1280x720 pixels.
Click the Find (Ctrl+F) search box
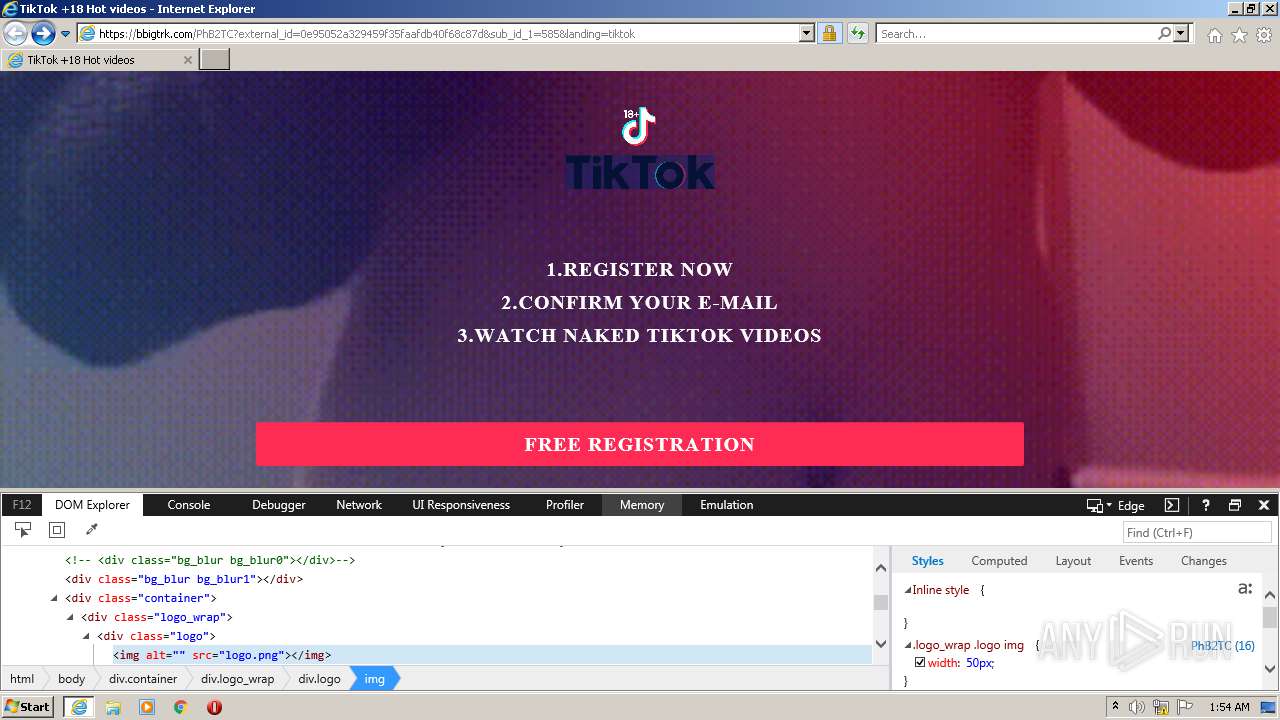[1197, 532]
